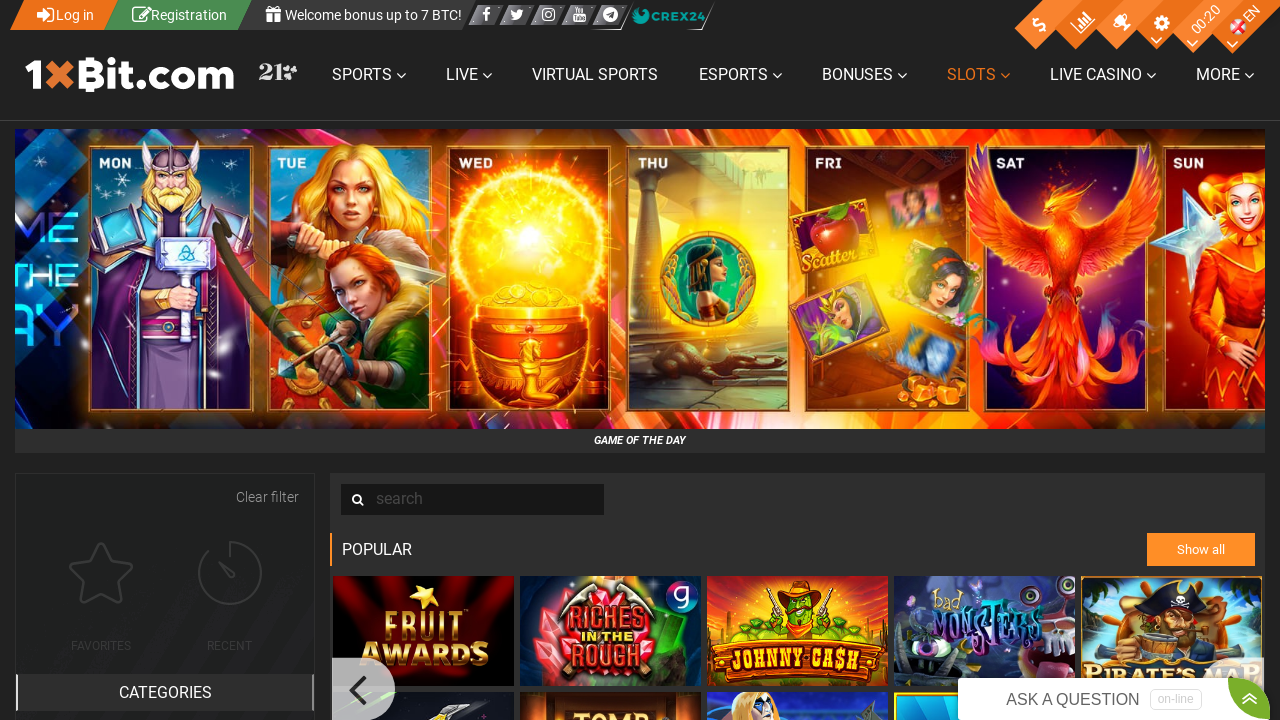Focus the slots search field
1280x720 pixels.
(487, 499)
